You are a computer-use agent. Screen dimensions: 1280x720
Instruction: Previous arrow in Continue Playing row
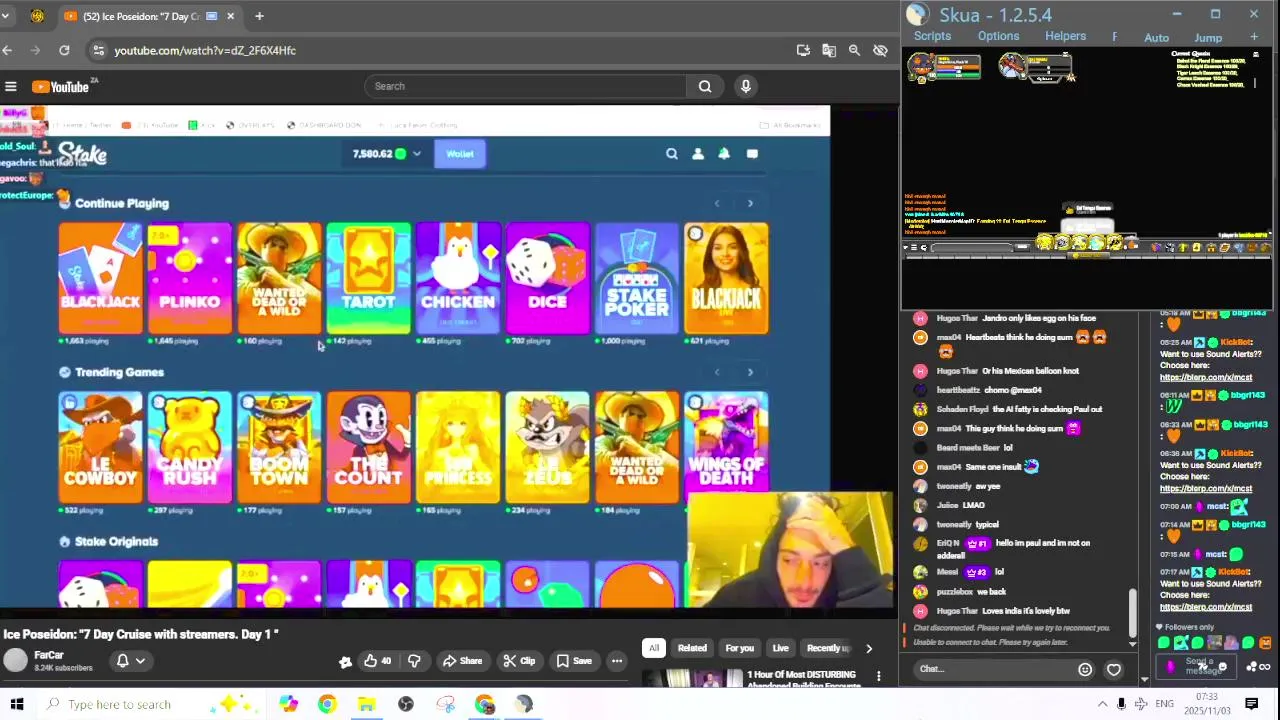(x=717, y=203)
